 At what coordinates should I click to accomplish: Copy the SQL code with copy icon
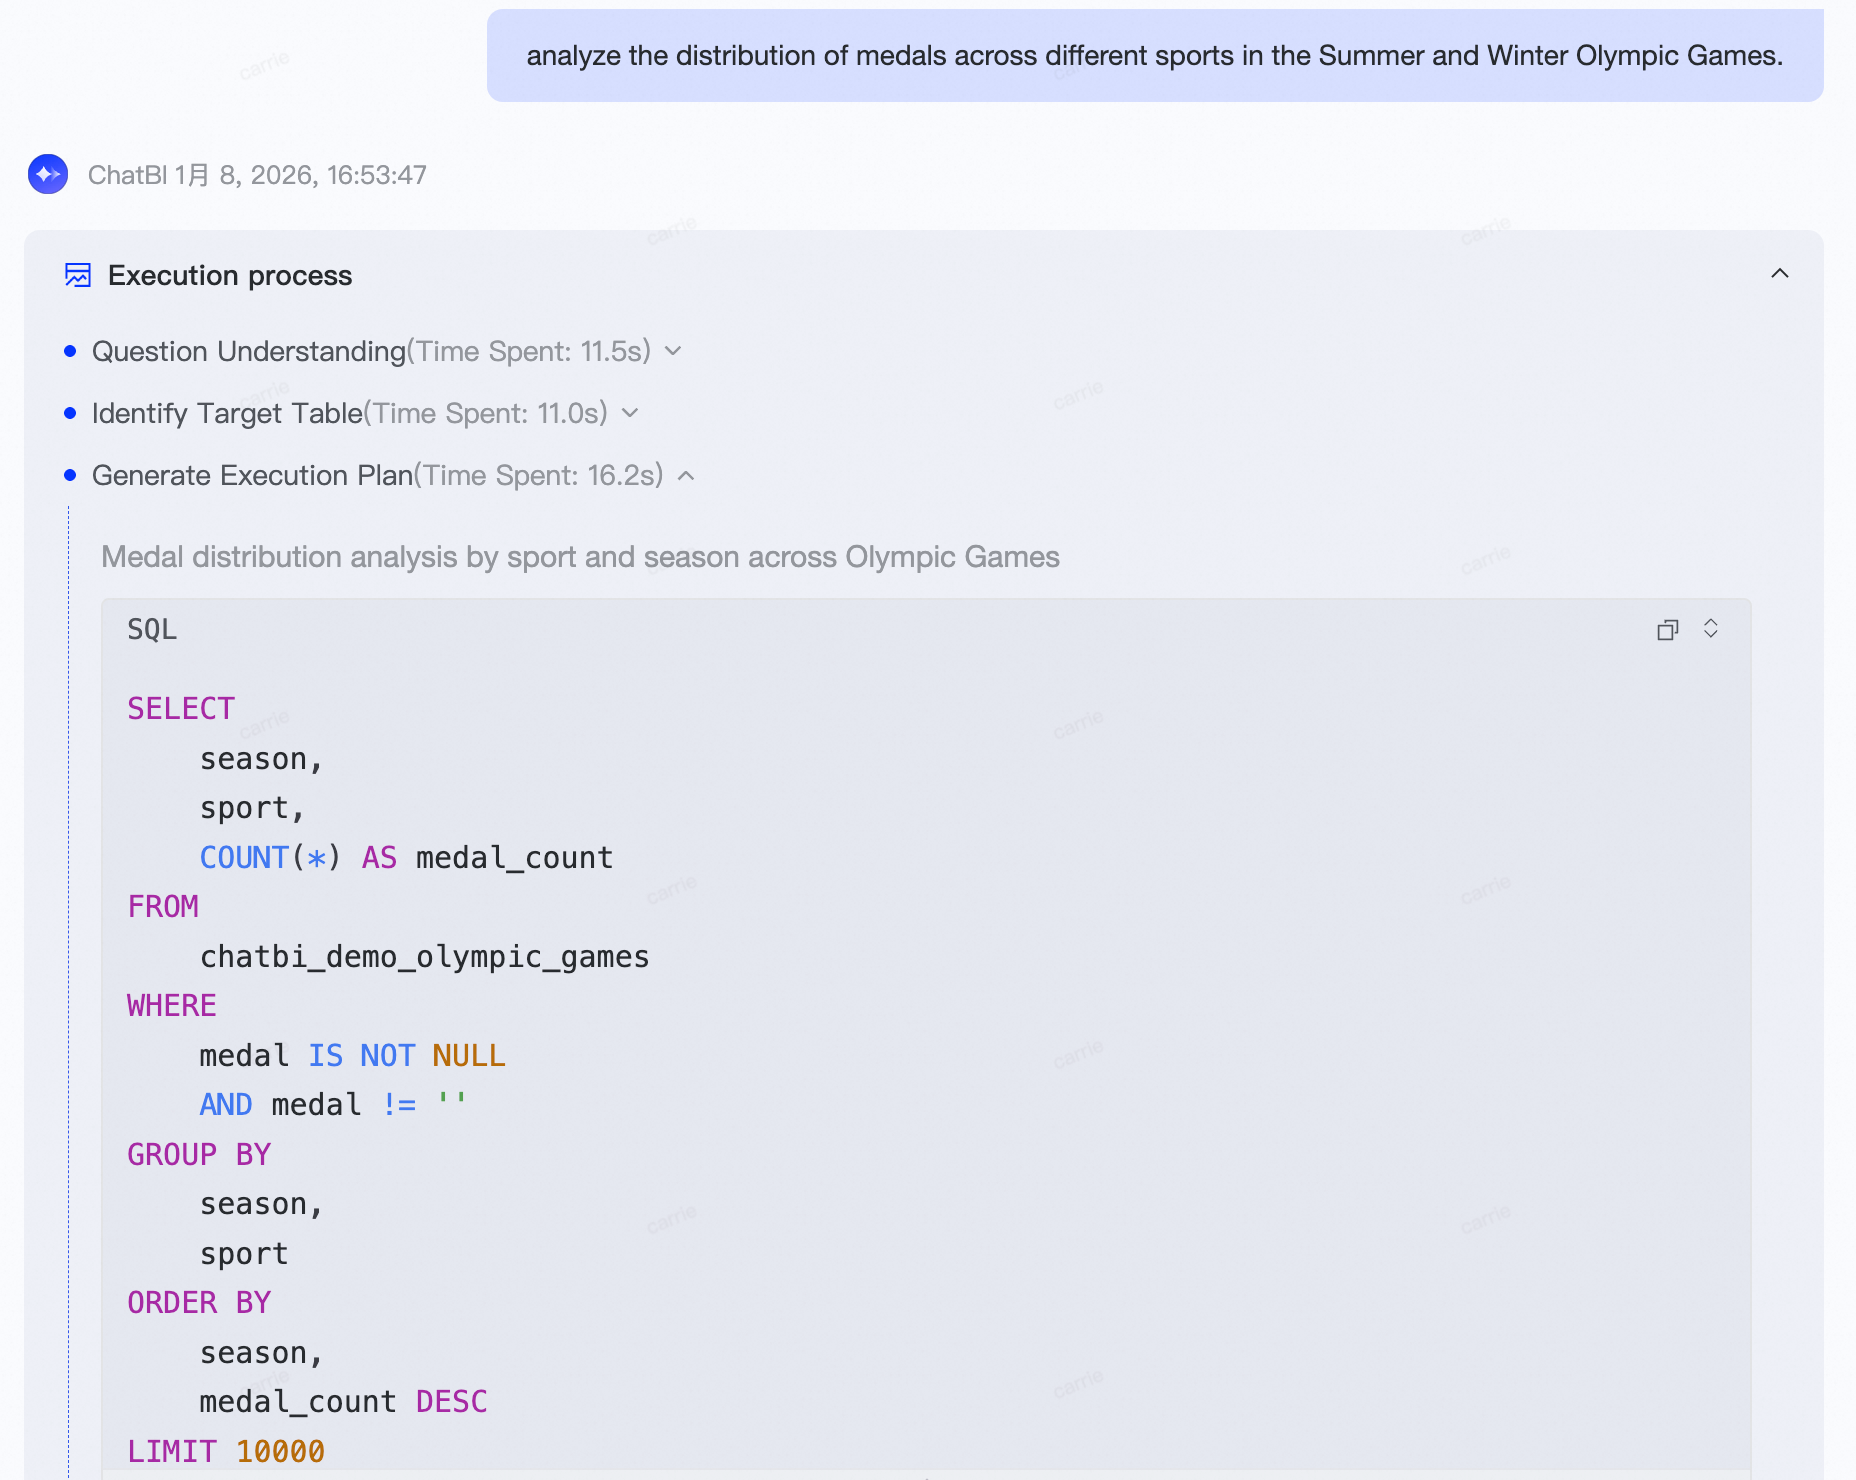pos(1667,630)
